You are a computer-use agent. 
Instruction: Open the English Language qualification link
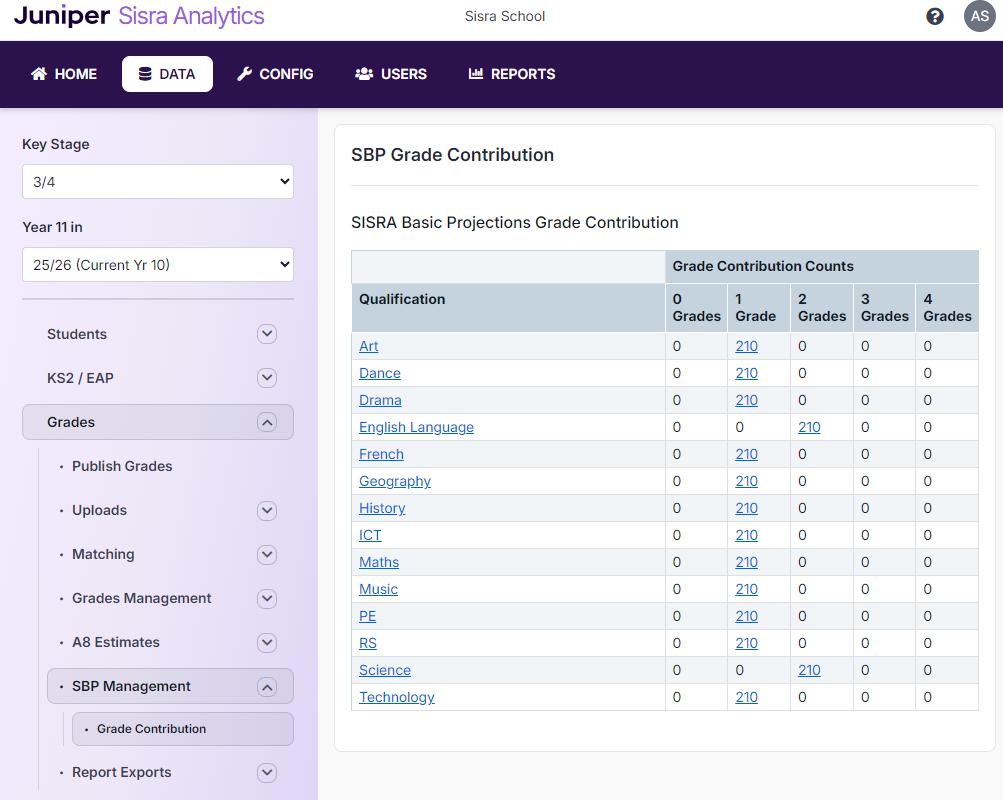(x=416, y=427)
